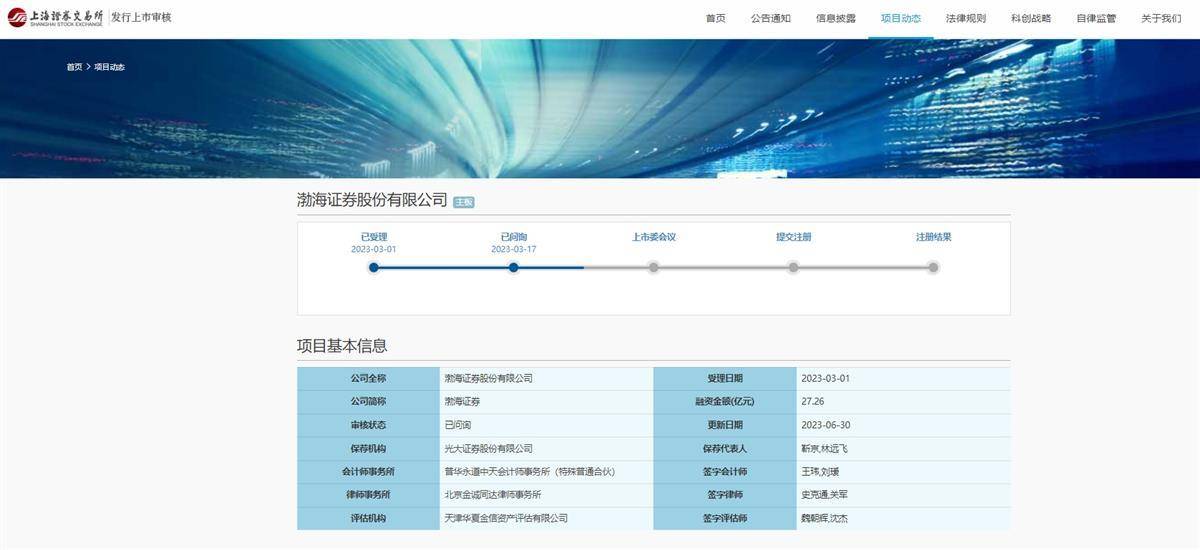Click the 上市委会议 stage label
1200x550 pixels.
(x=653, y=237)
